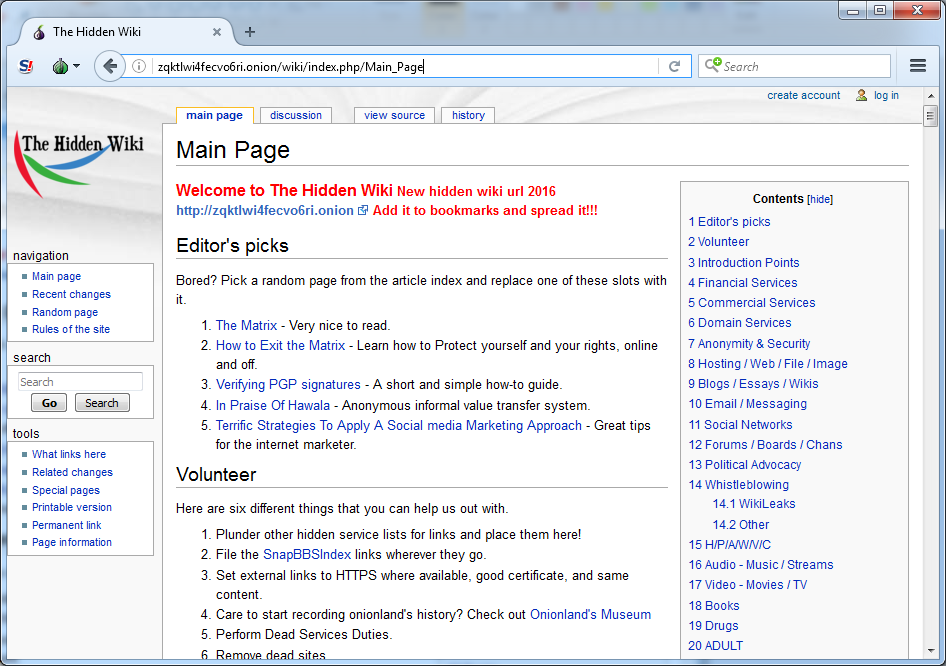
Task: Jump to 18 Books
Action: click(714, 606)
